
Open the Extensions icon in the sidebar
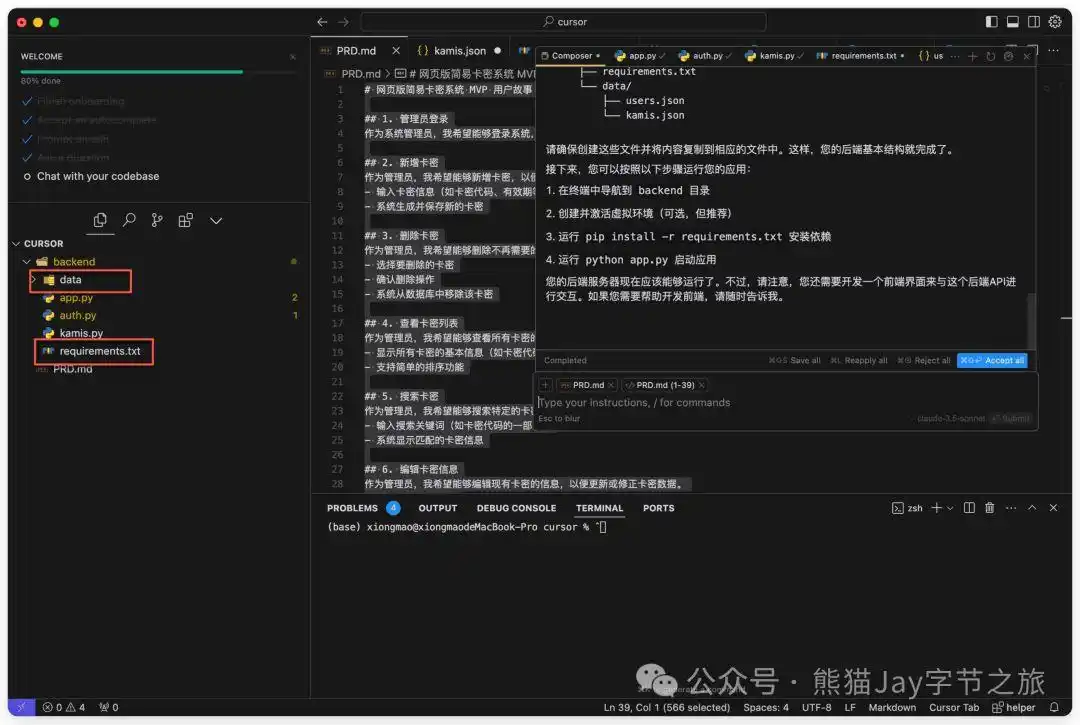coord(185,220)
